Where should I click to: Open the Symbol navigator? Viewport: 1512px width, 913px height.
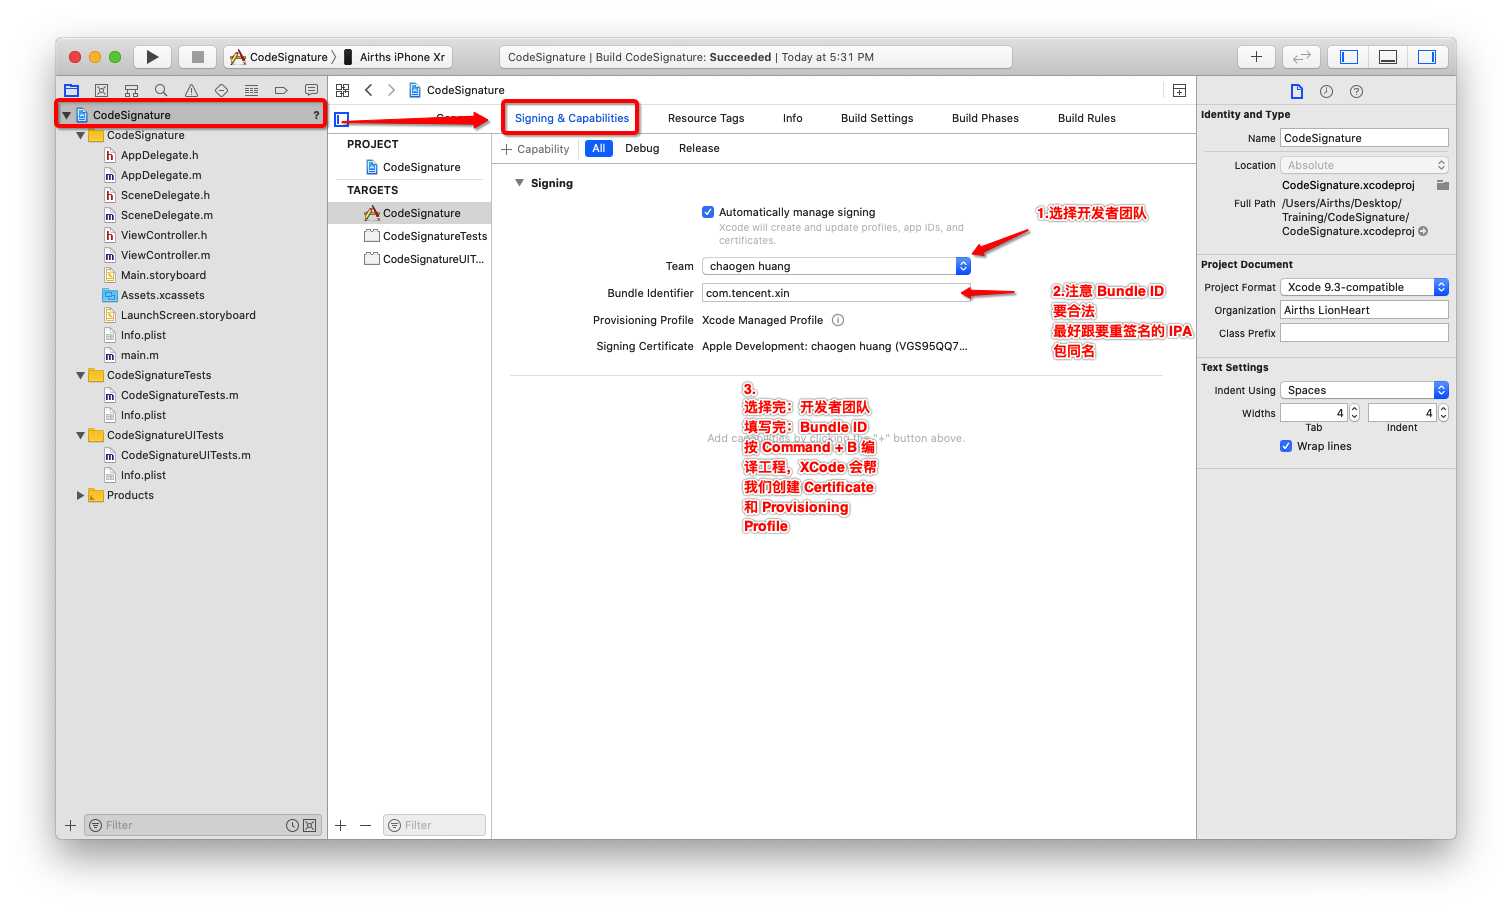click(x=131, y=90)
